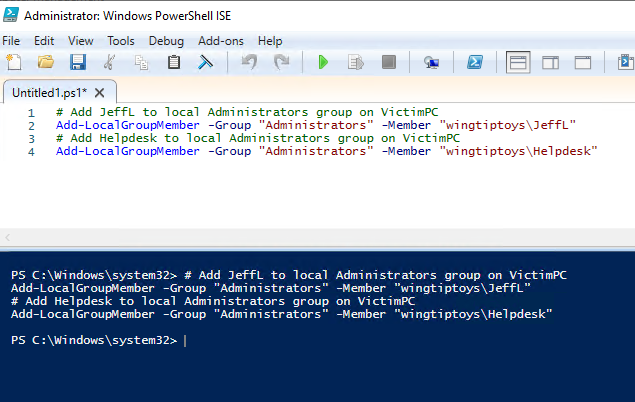Redo the last edit
The image size is (635, 402).
281,62
